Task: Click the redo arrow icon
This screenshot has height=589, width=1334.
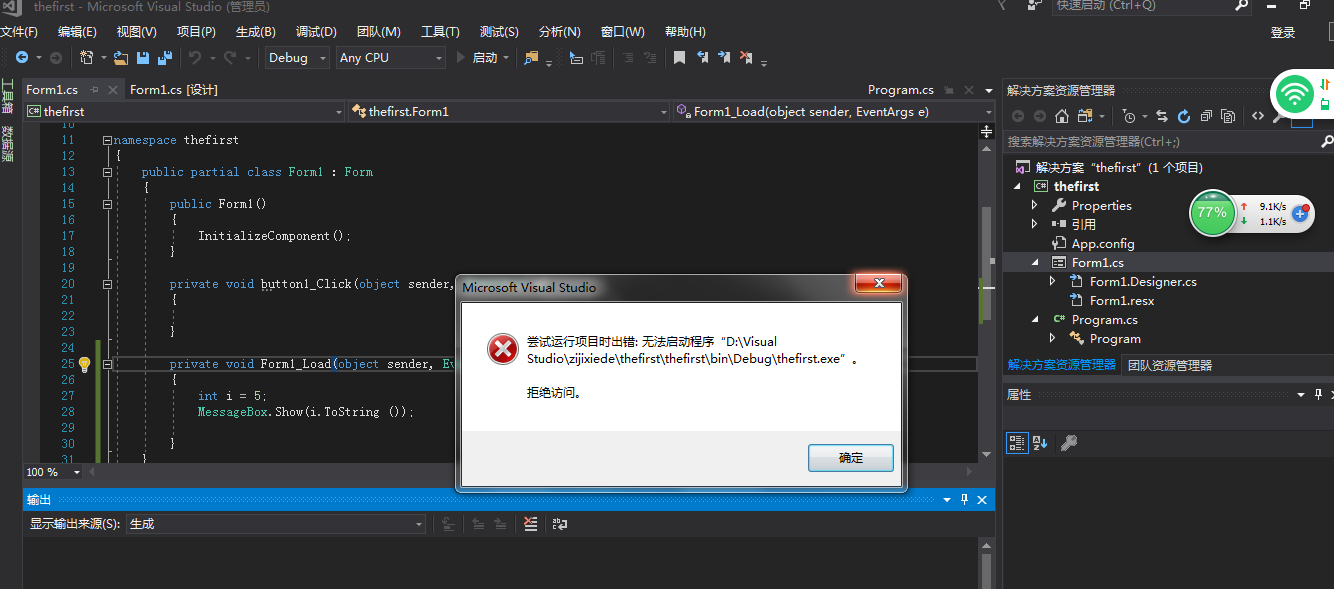Action: tap(230, 58)
